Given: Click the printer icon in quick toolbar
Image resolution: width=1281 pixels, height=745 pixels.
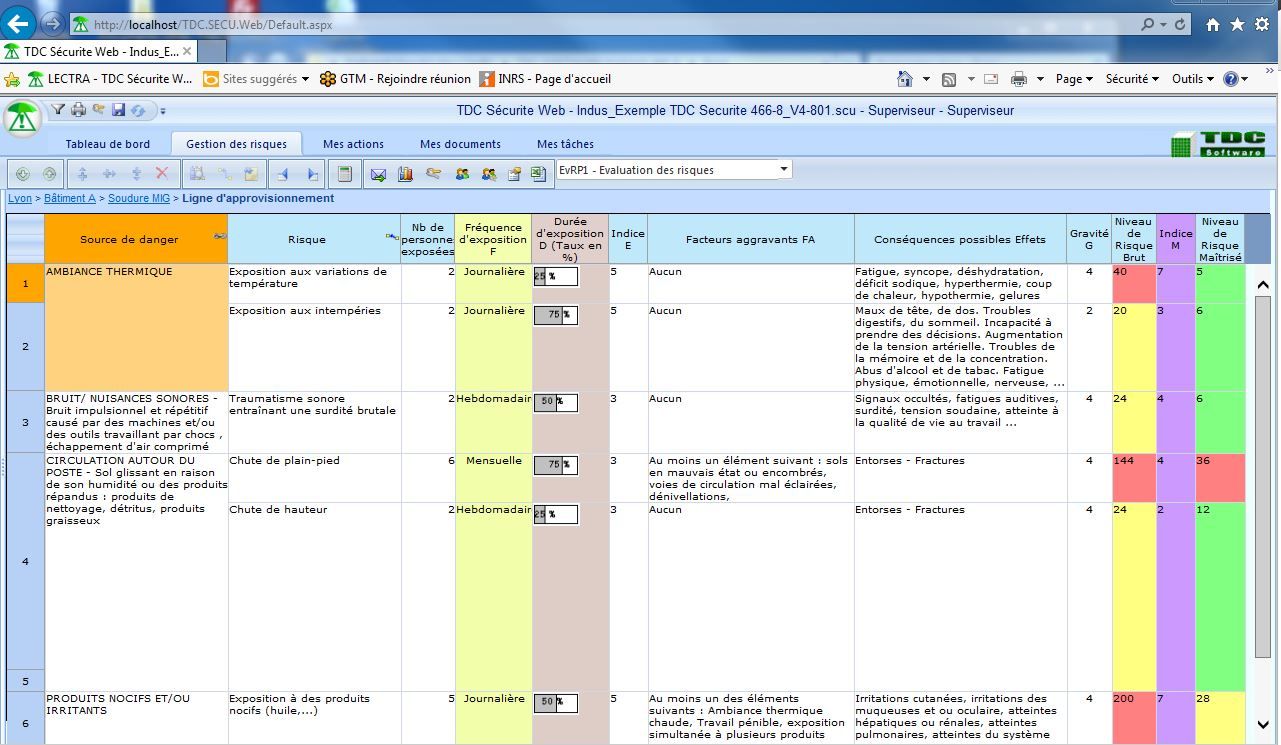Looking at the screenshot, I should pos(78,110).
